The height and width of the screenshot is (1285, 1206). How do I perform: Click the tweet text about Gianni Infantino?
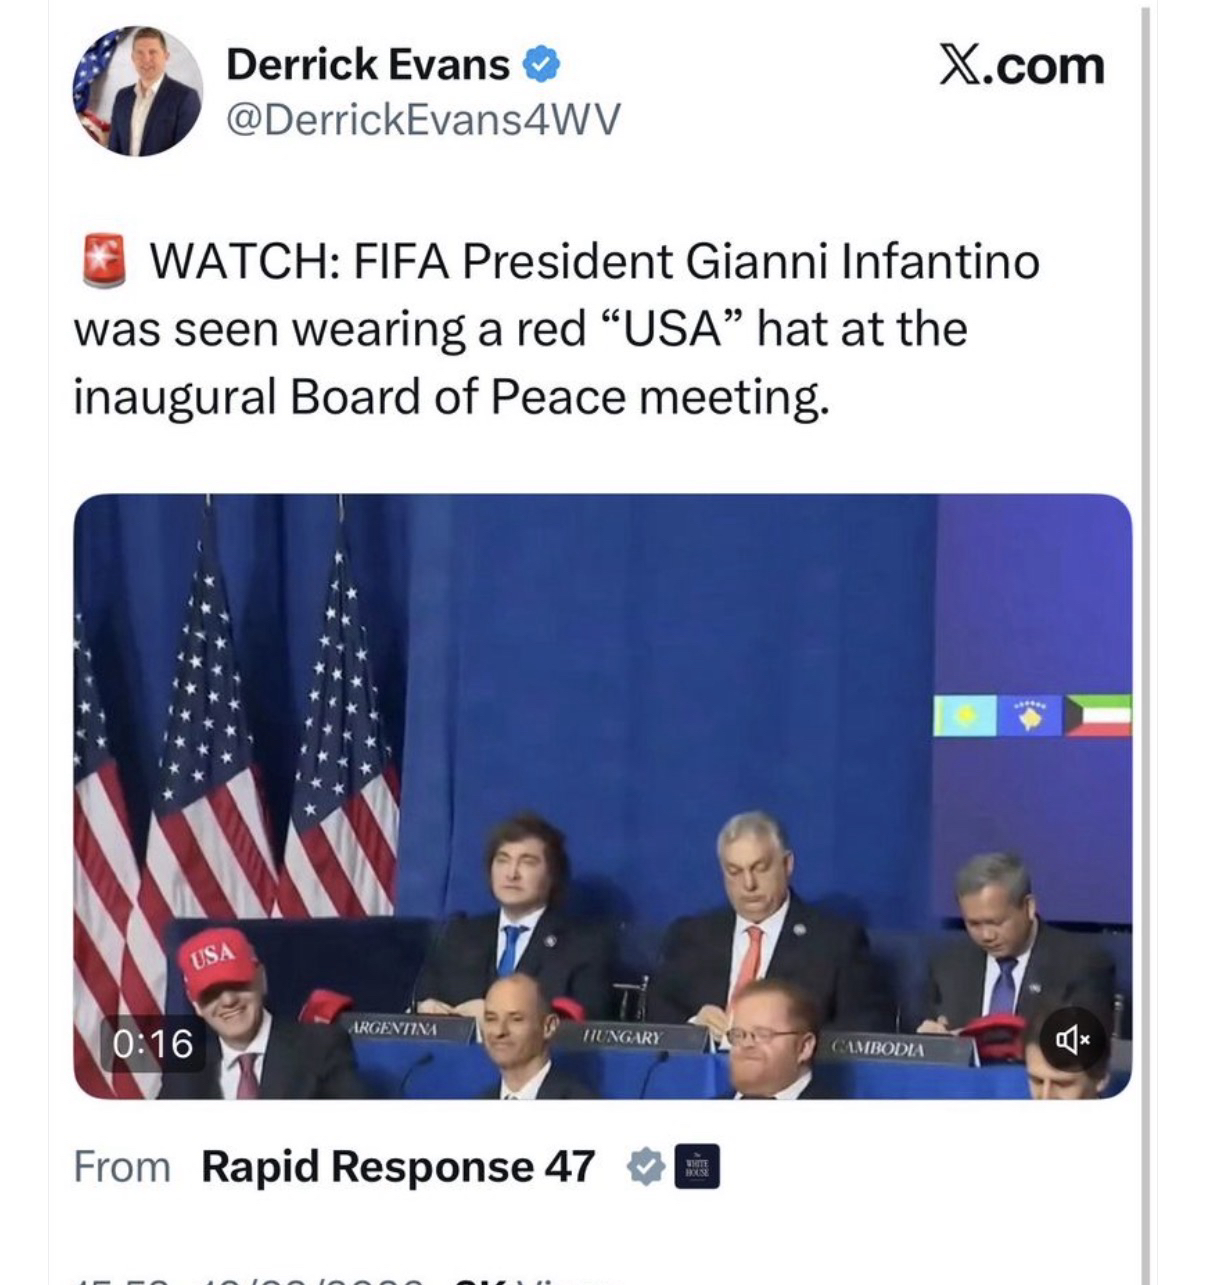(x=555, y=329)
